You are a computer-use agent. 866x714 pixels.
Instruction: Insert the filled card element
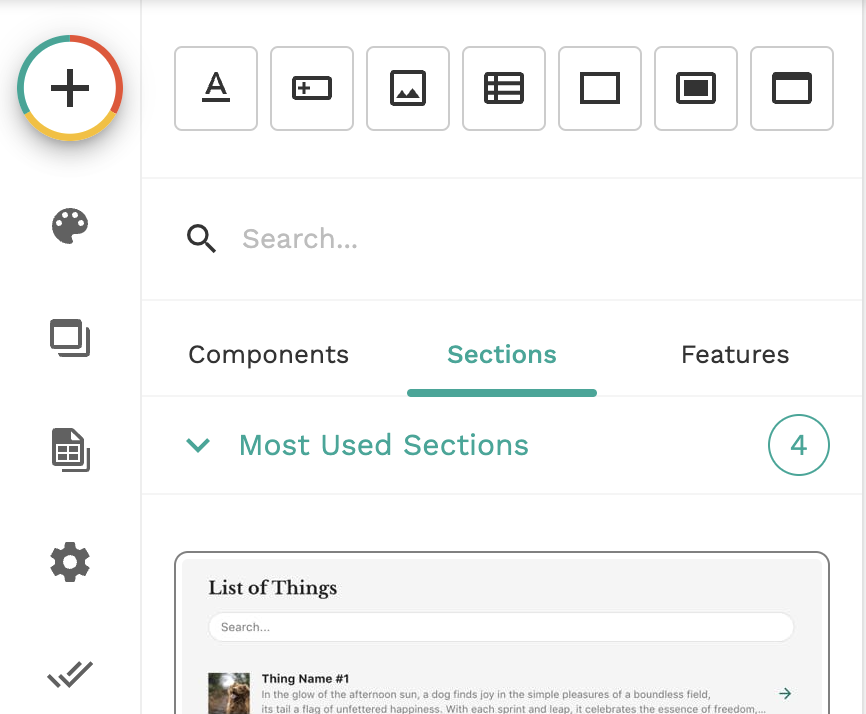696,89
